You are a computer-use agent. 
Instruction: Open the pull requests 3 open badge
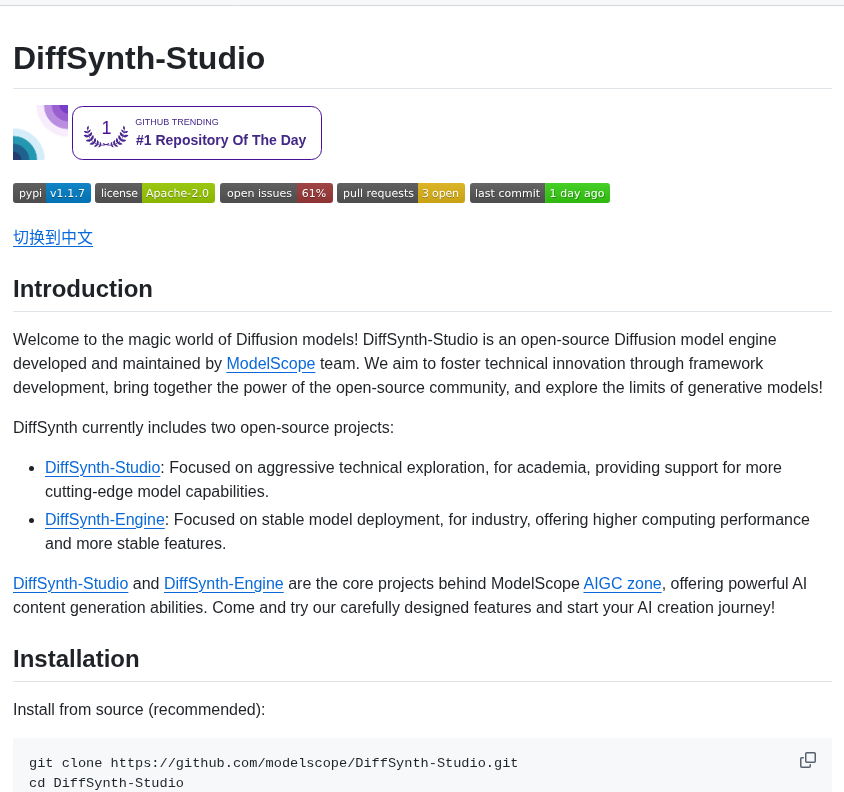tap(401, 193)
